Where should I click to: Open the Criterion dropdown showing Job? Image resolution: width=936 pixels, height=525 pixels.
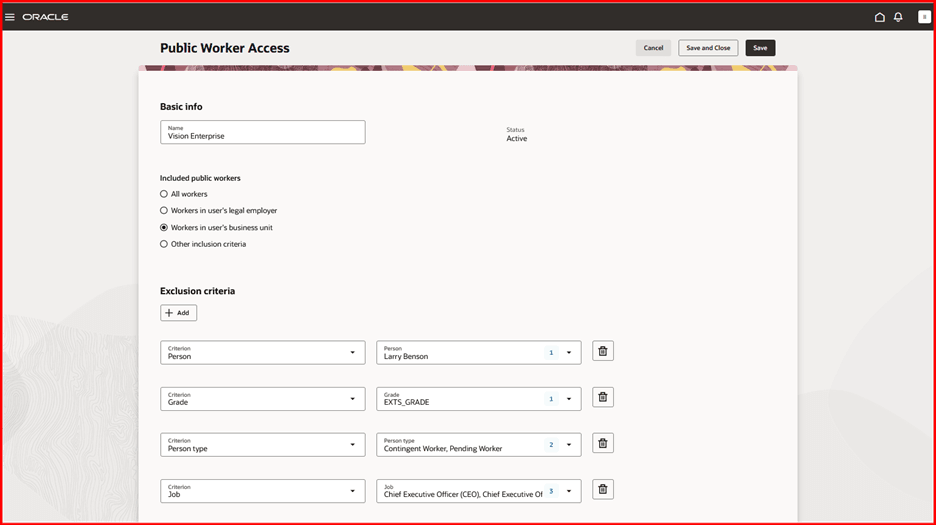pyautogui.click(x=263, y=491)
